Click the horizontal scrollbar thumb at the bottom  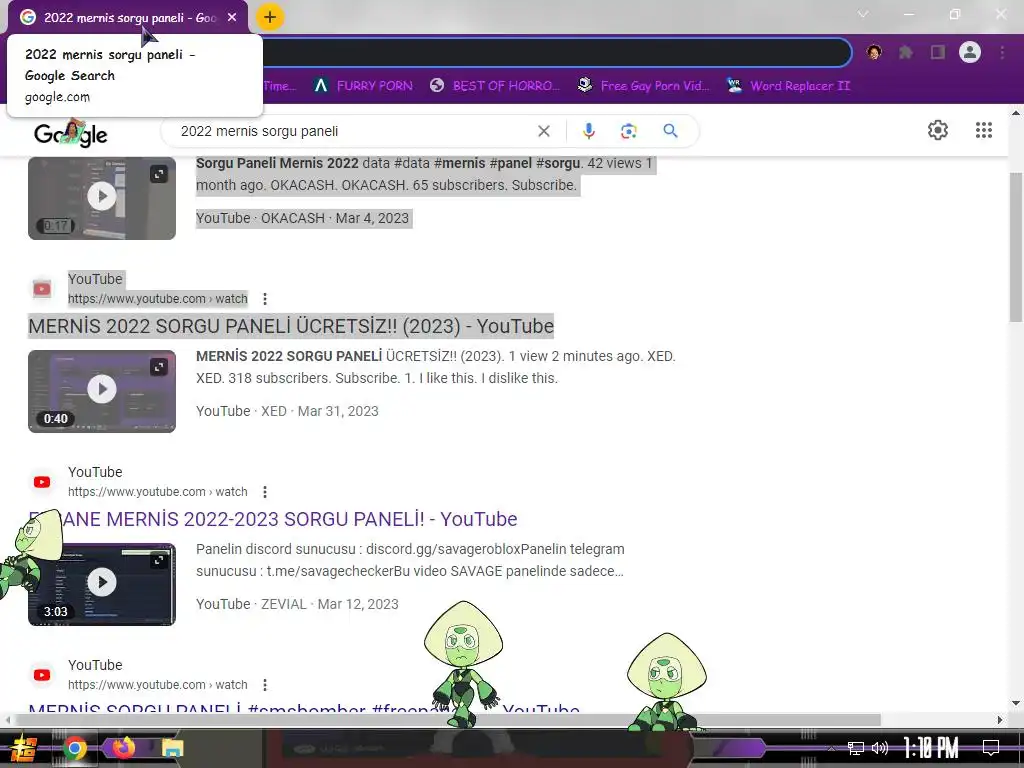[447, 720]
